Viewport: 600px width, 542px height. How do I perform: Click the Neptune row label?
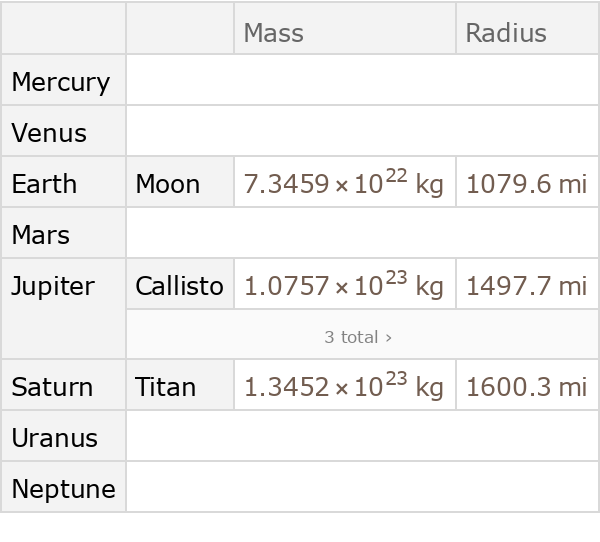[63, 489]
